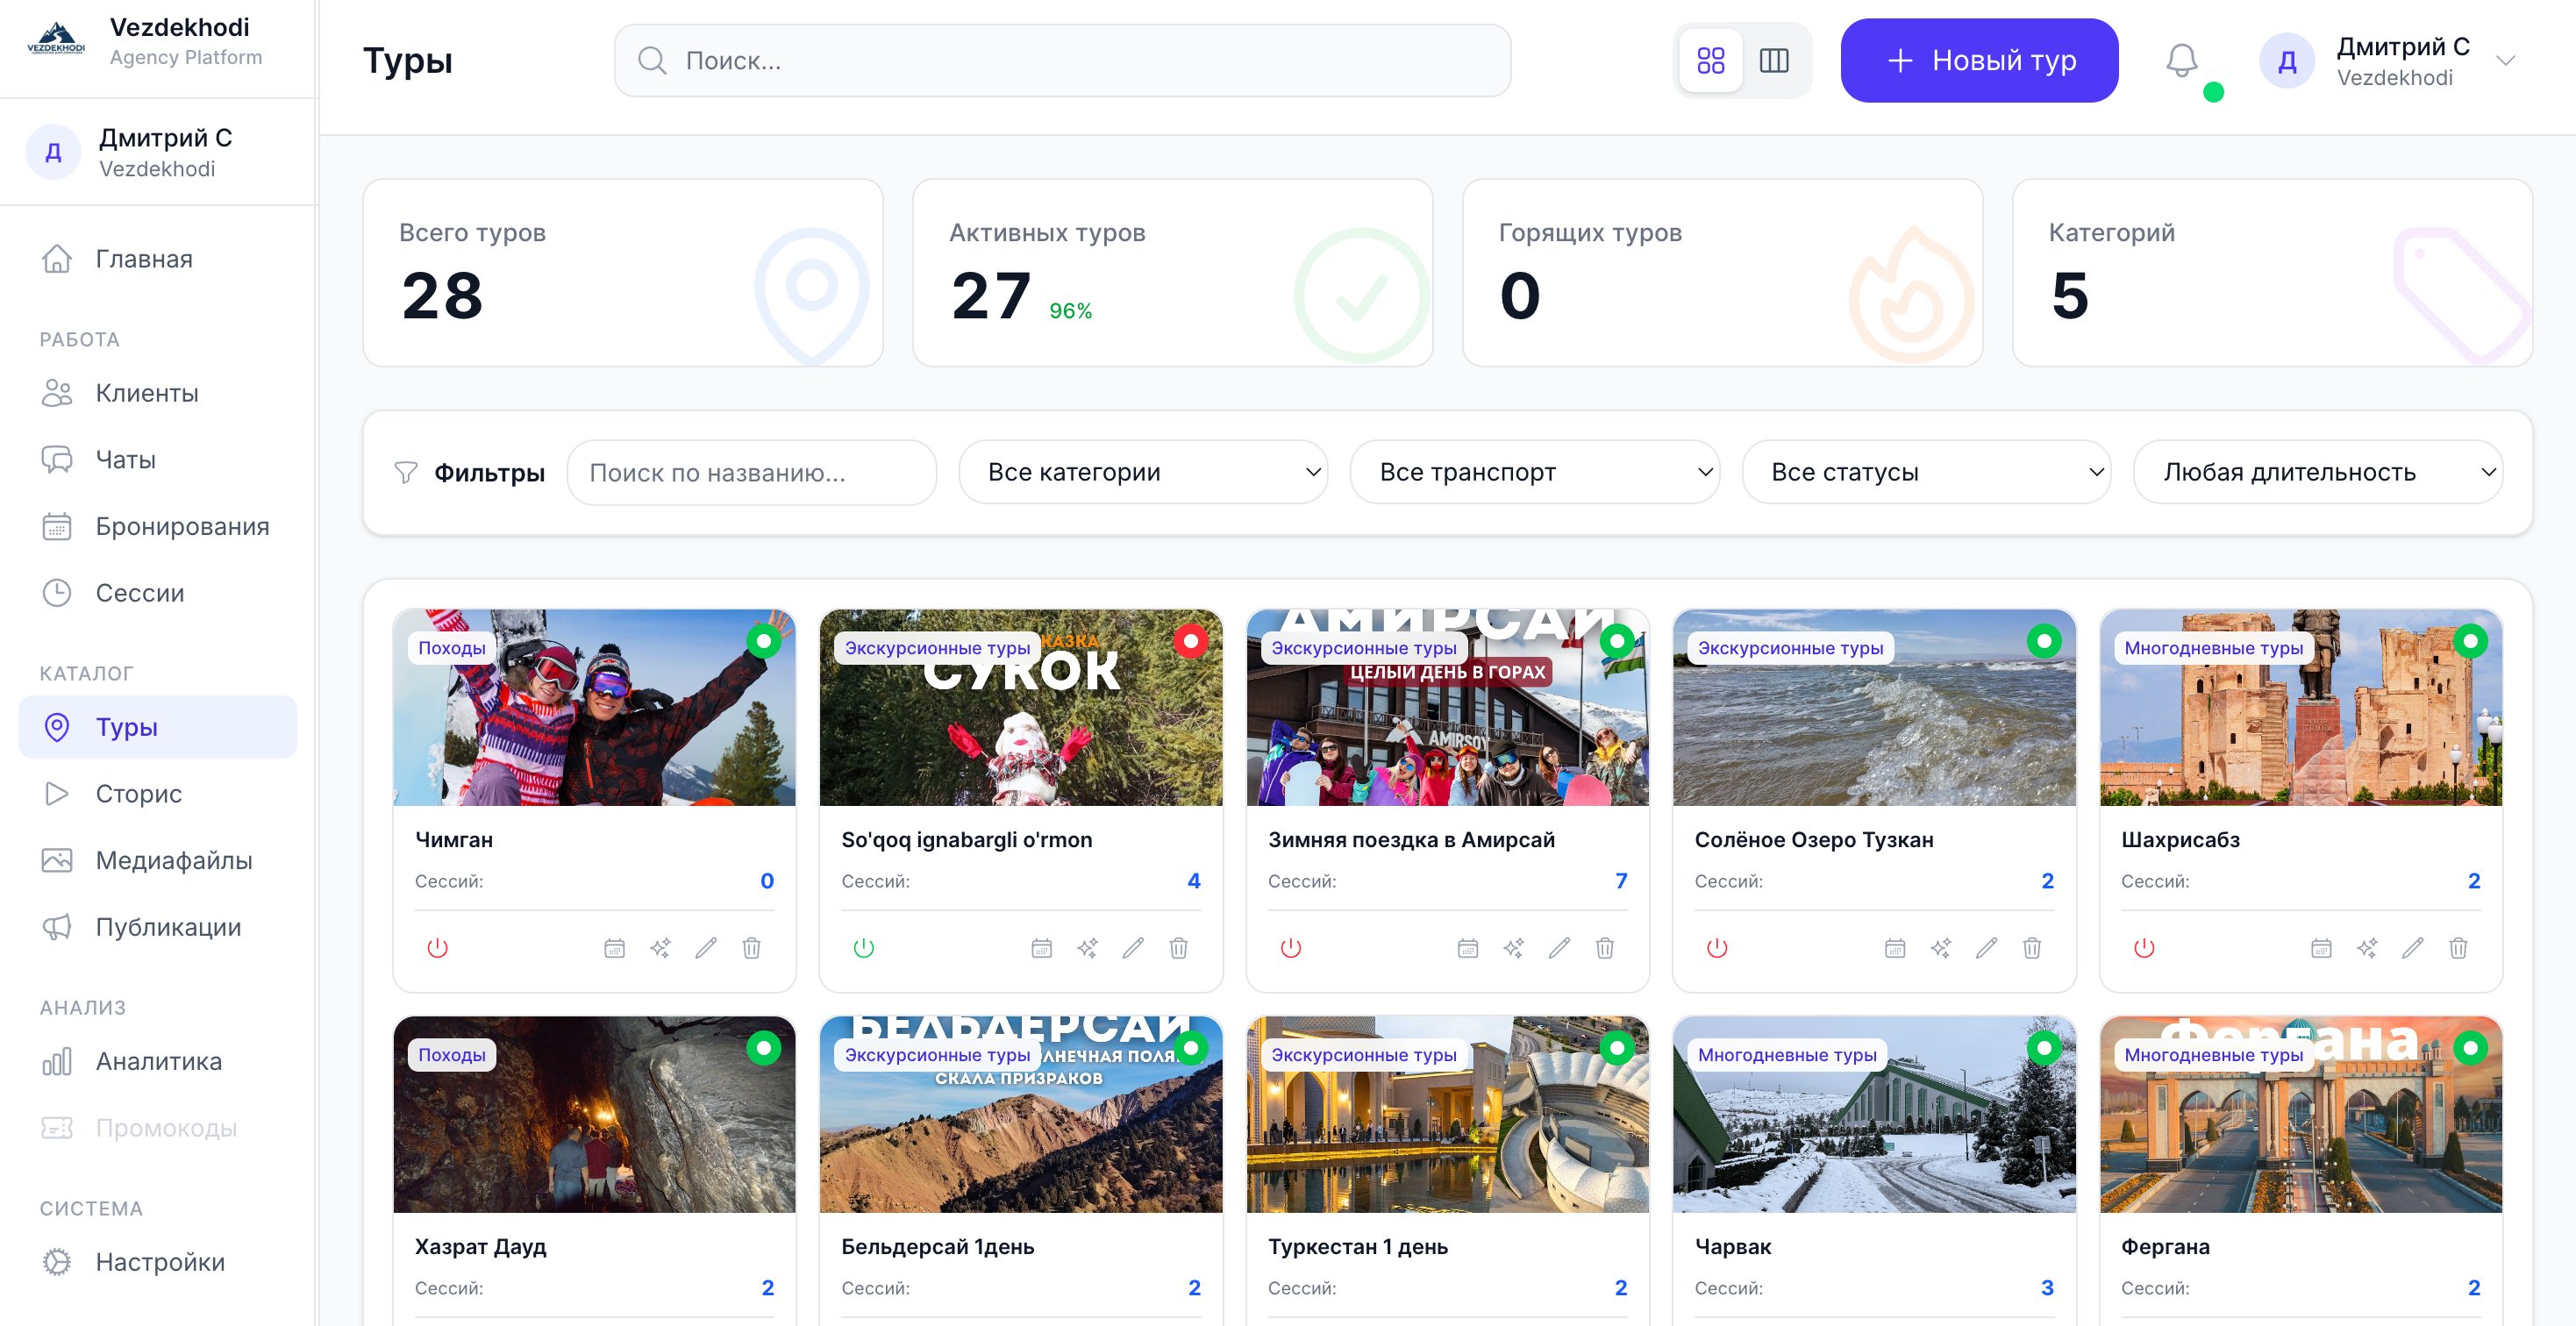2576x1326 pixels.
Task: Go to Главная in the sidebar
Action: pos(158,259)
